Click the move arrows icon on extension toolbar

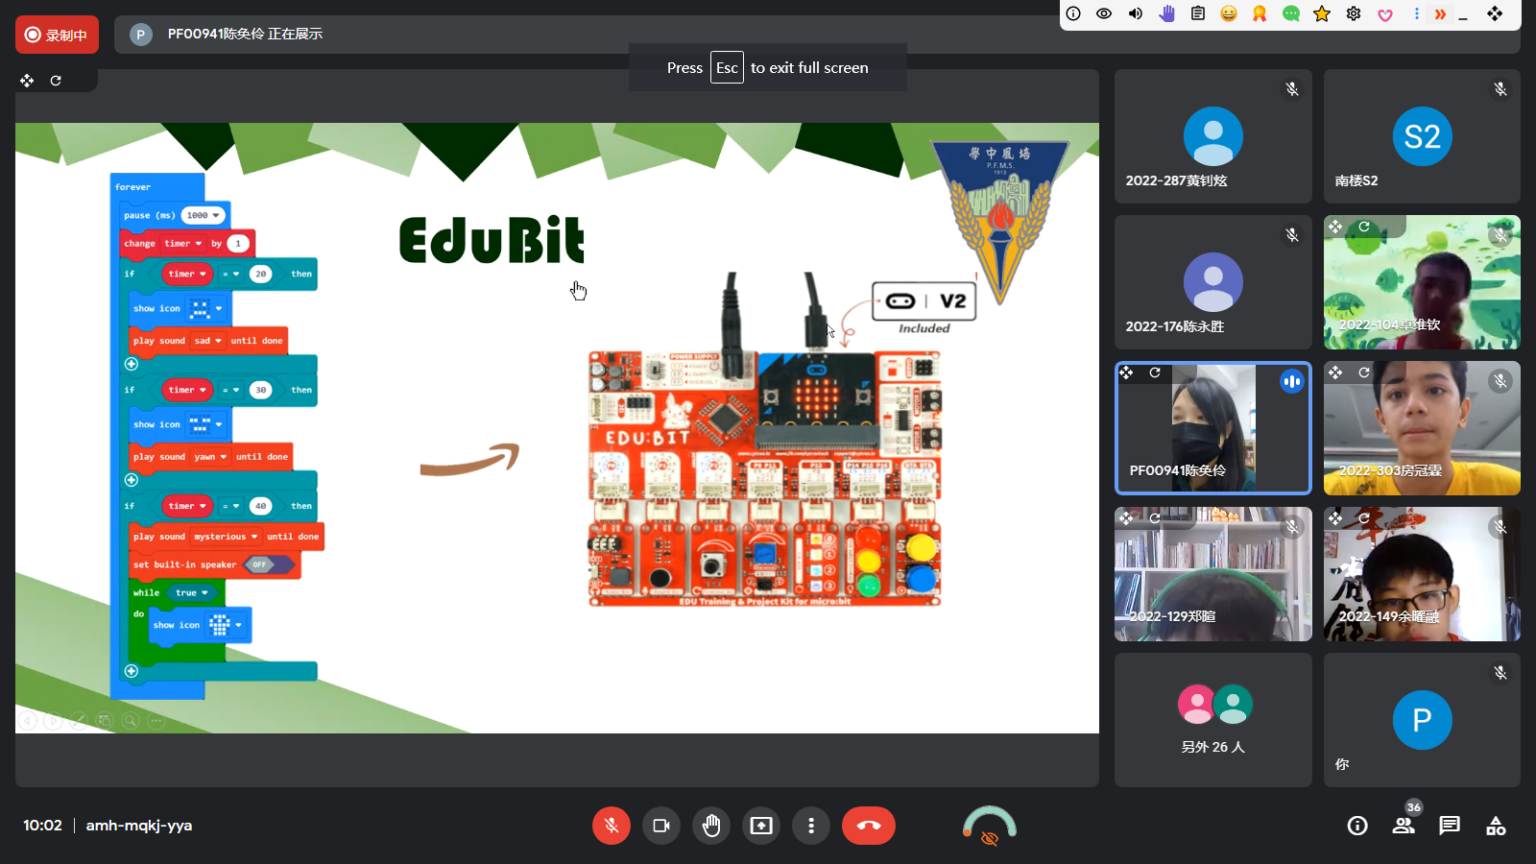click(x=1495, y=14)
